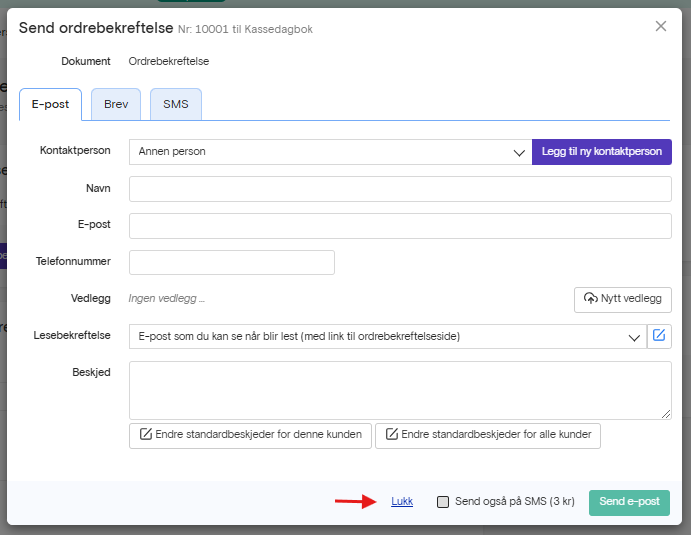Switch to the SMS tab
Image resolution: width=691 pixels, height=535 pixels.
click(x=176, y=104)
